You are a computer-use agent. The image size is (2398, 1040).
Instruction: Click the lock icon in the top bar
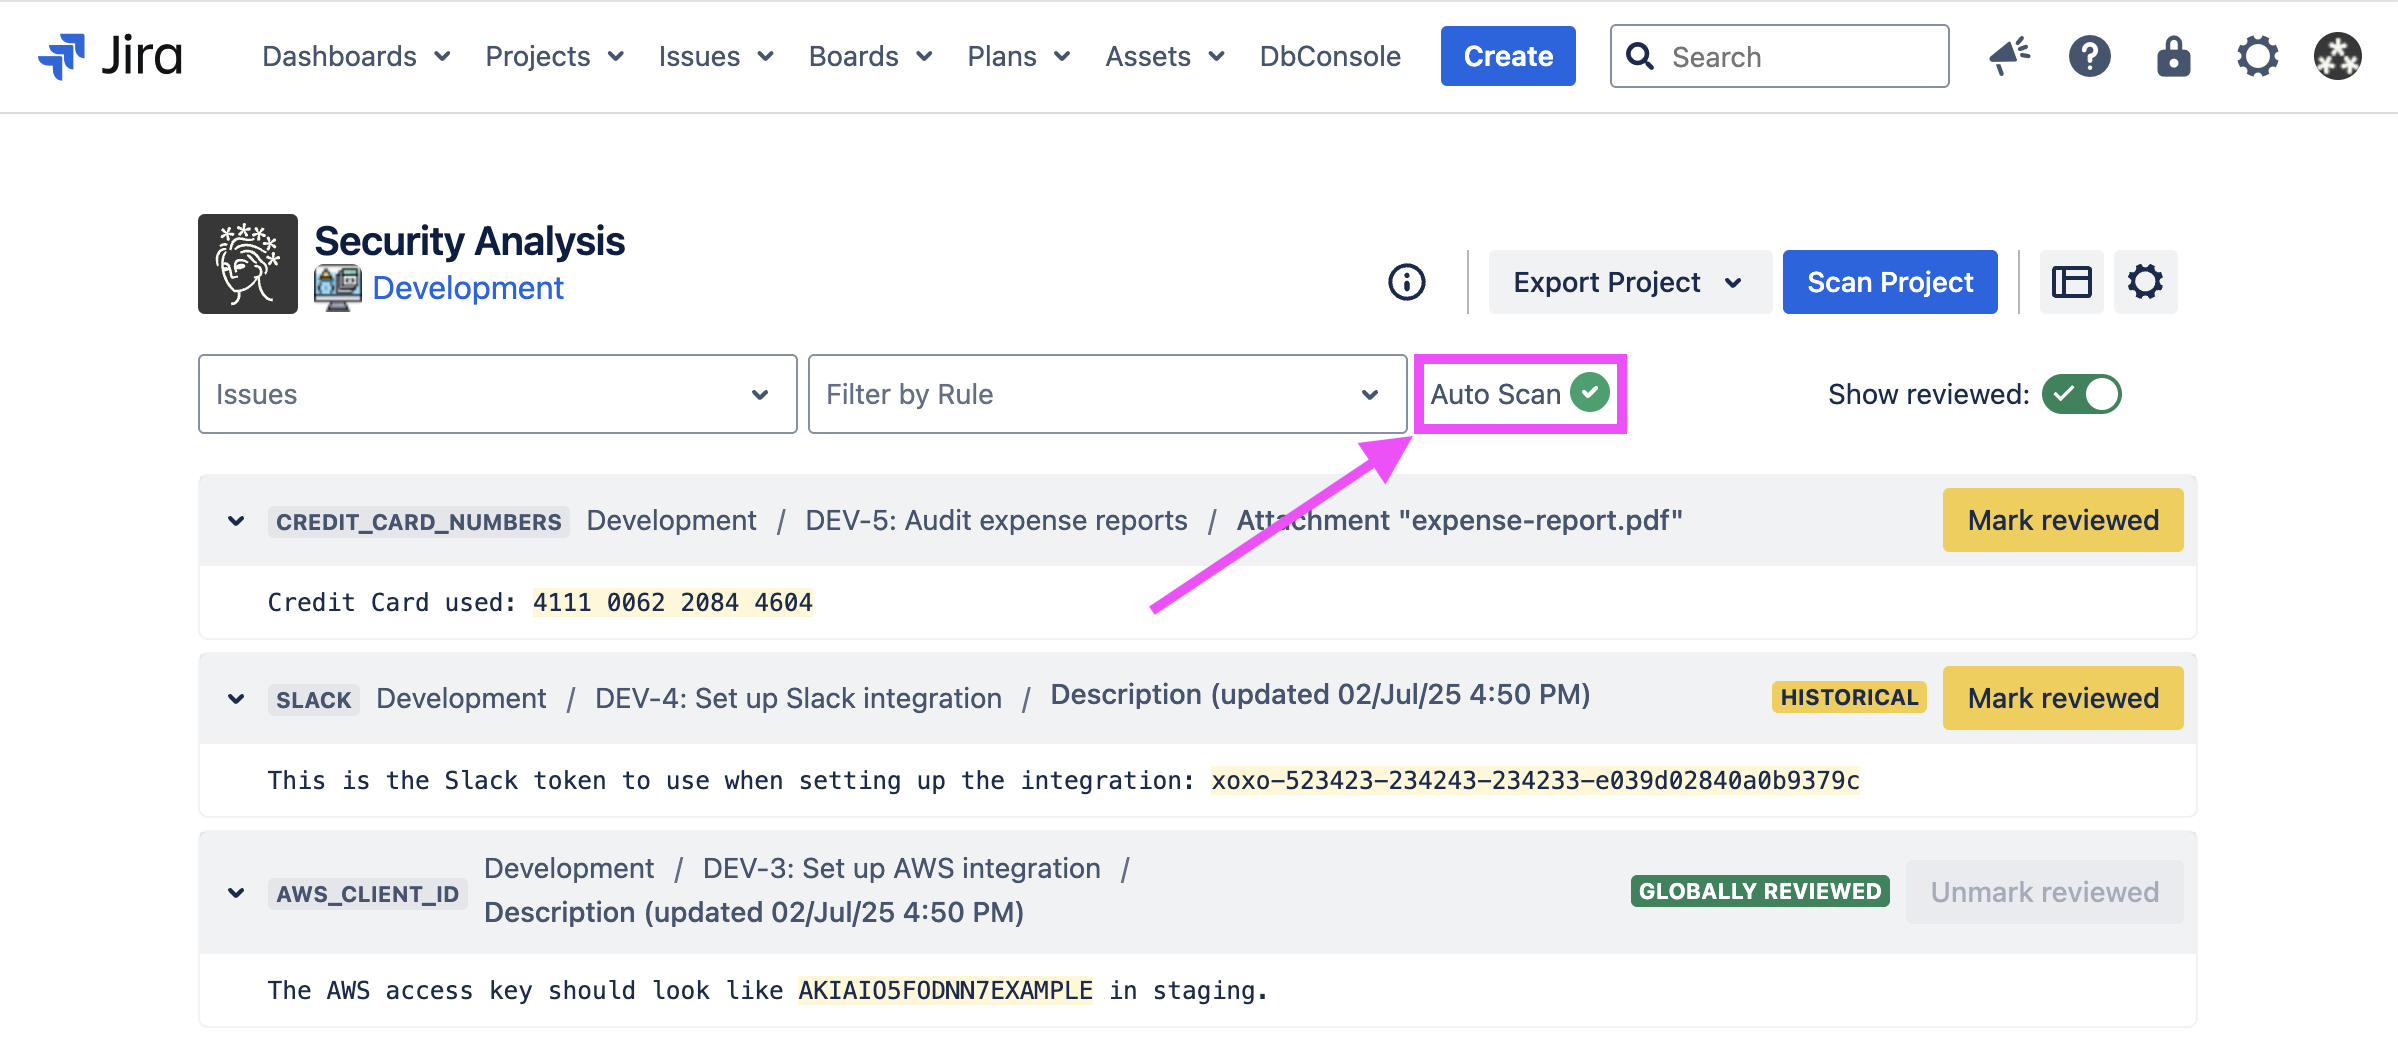pos(2173,56)
